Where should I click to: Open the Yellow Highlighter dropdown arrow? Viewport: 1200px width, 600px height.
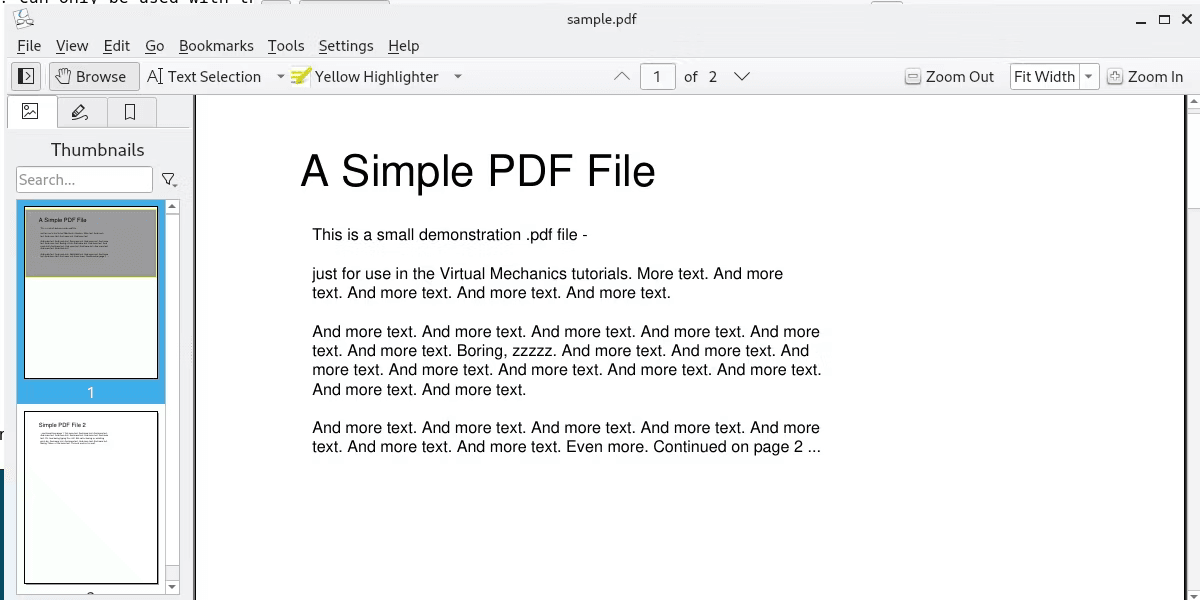pos(457,76)
